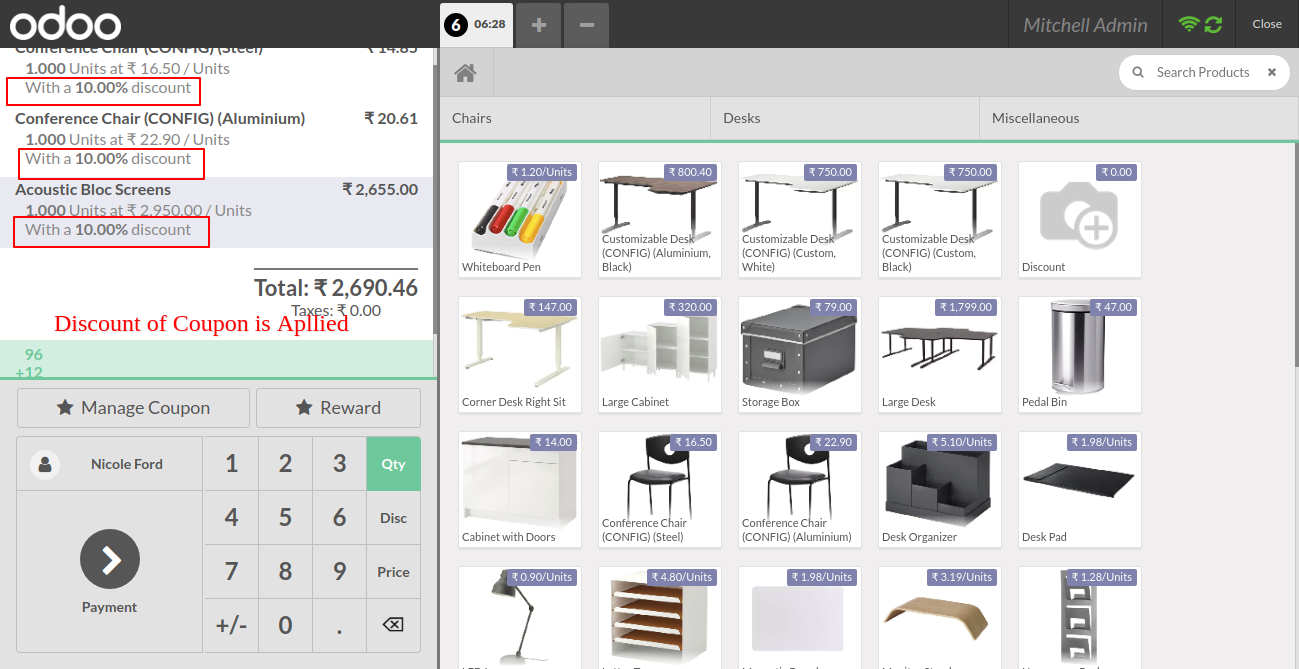Click the Payment arrow circle button
Viewport: 1299px width, 669px height.
coord(110,559)
